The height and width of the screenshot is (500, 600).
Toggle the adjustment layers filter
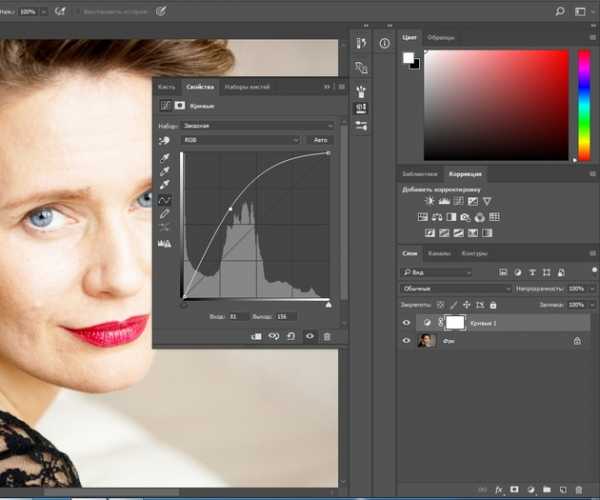[518, 272]
